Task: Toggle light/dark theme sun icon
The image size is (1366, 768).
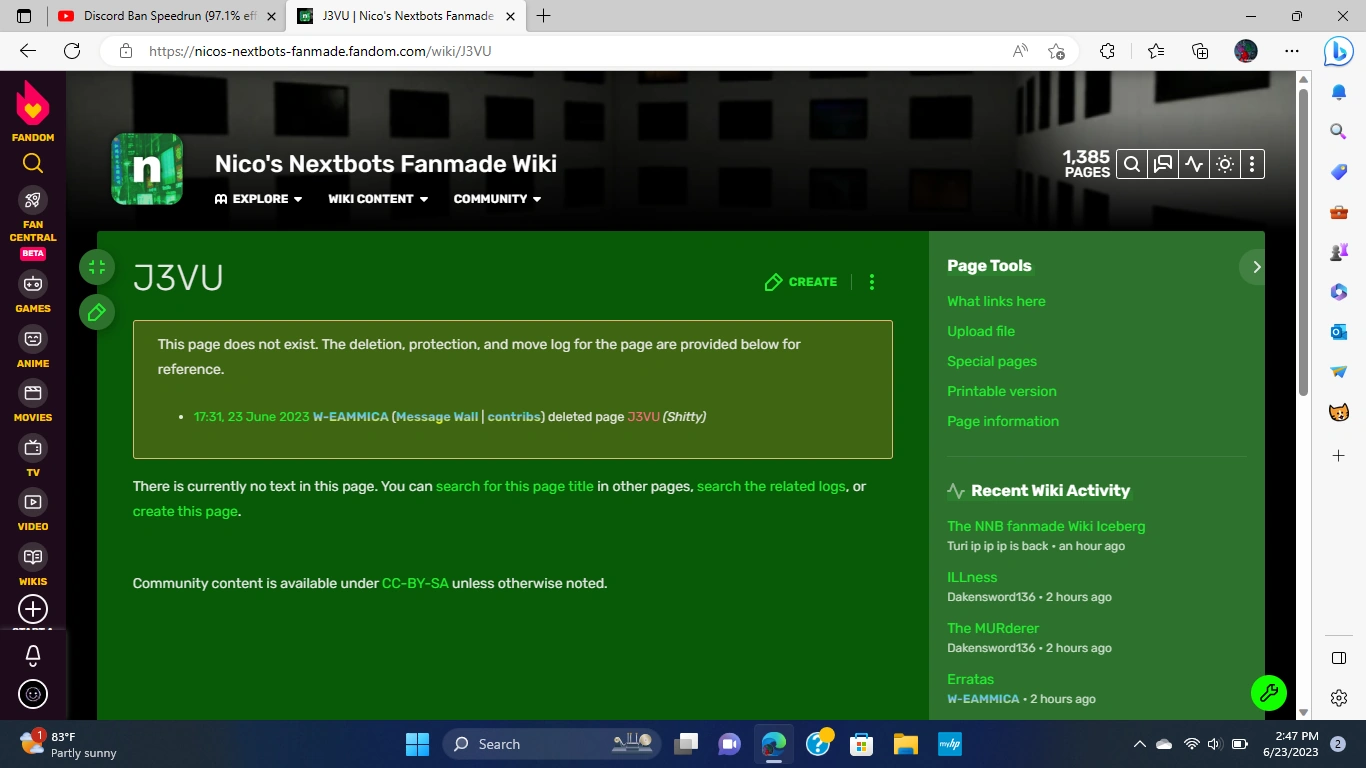Action: (x=1224, y=165)
